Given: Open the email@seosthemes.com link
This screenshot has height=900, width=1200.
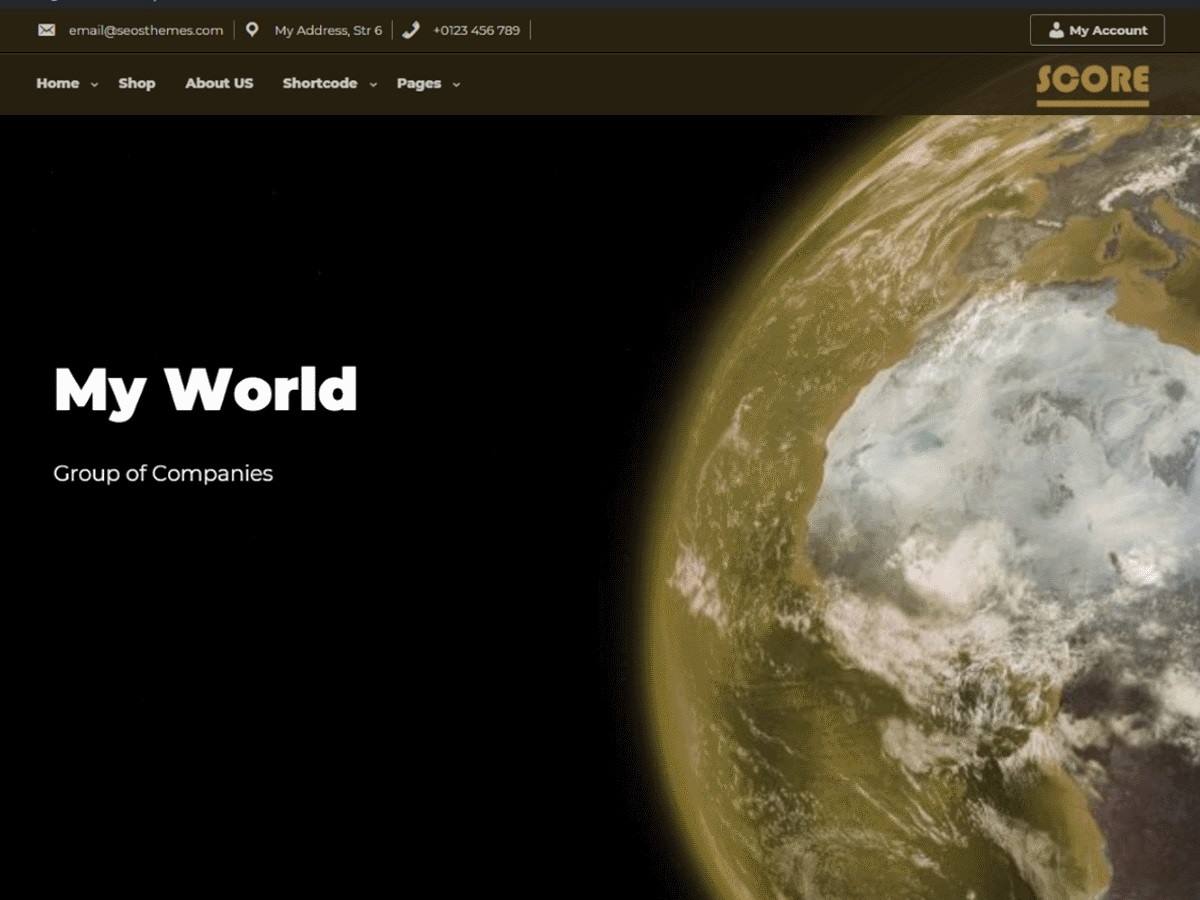Looking at the screenshot, I should click(x=144, y=30).
